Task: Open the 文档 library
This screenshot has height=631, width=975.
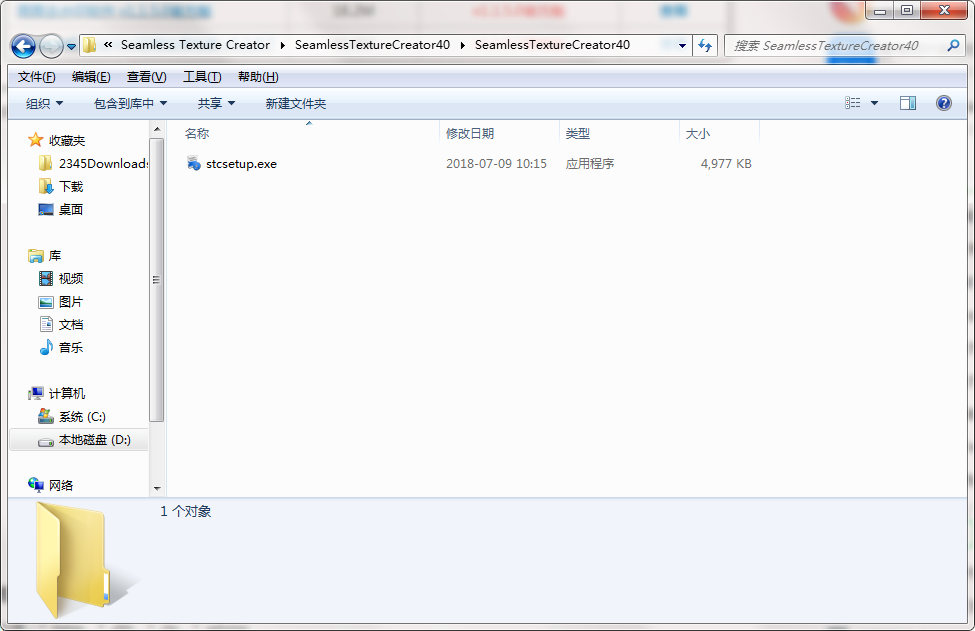Action: point(71,325)
